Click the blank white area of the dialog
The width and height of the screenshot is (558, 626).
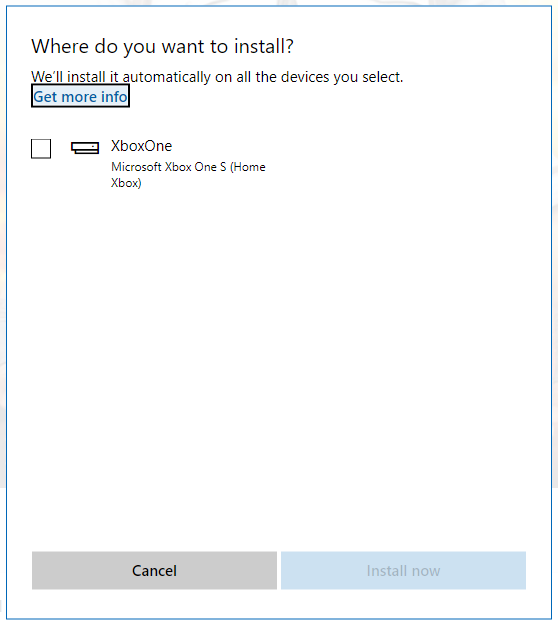[x=279, y=359]
